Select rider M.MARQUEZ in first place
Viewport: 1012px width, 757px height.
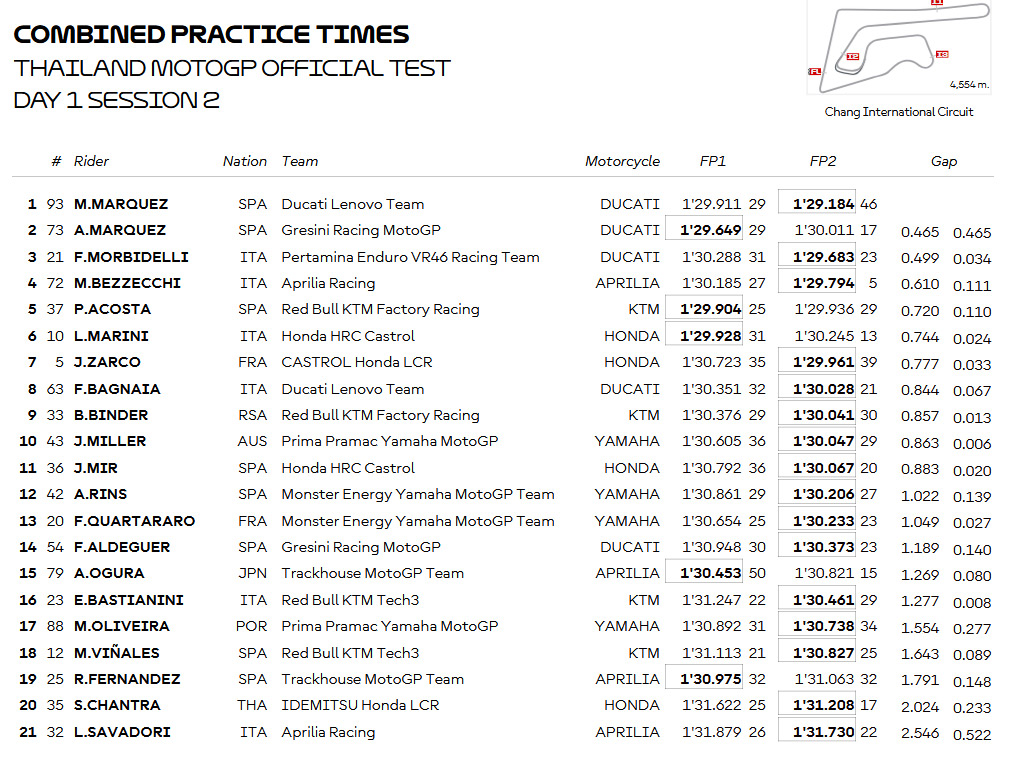121,204
